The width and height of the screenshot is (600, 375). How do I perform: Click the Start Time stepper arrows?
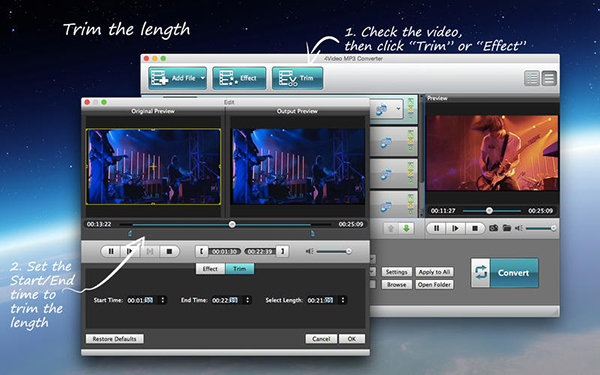coord(163,300)
